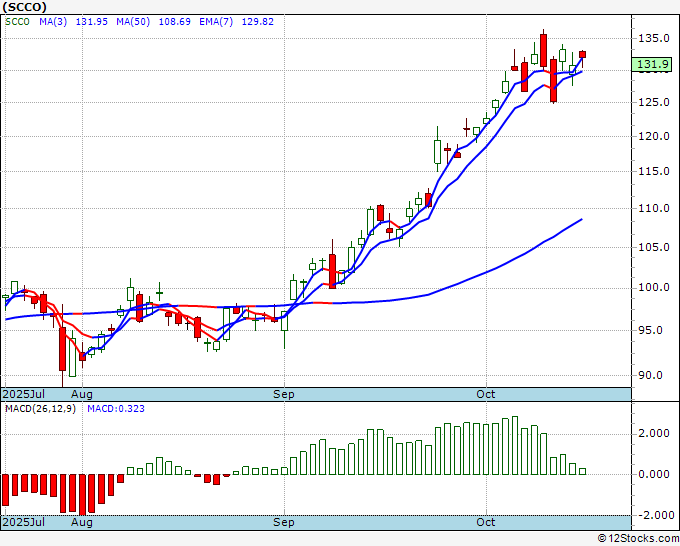This screenshot has height=546, width=680.
Task: Click the 110.0 price axis label
Action: [654, 208]
